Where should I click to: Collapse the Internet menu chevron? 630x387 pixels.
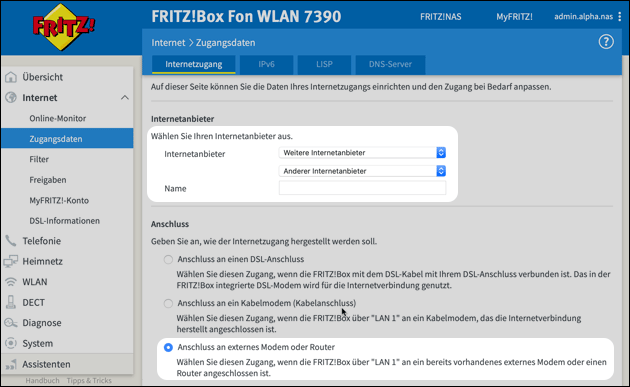click(x=125, y=98)
